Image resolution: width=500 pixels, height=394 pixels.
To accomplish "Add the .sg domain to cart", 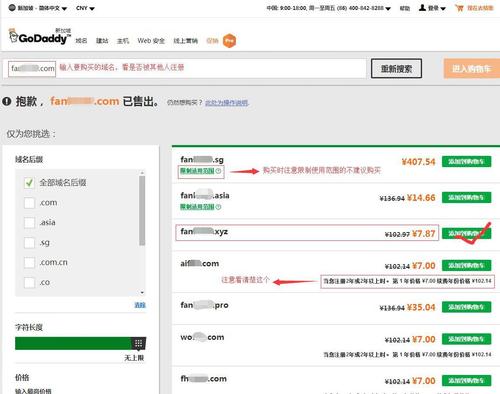I will point(466,162).
